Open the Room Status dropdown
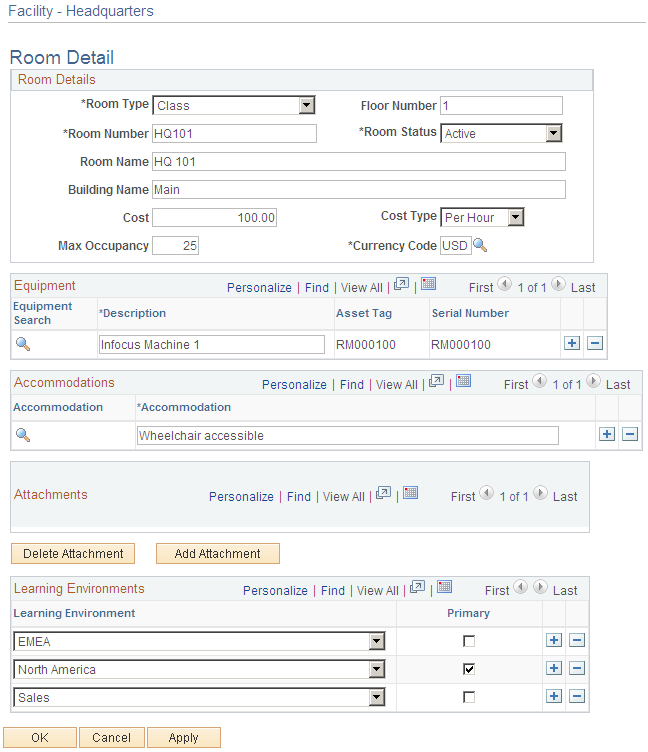Image resolution: width=648 pixels, height=752 pixels. pos(554,133)
